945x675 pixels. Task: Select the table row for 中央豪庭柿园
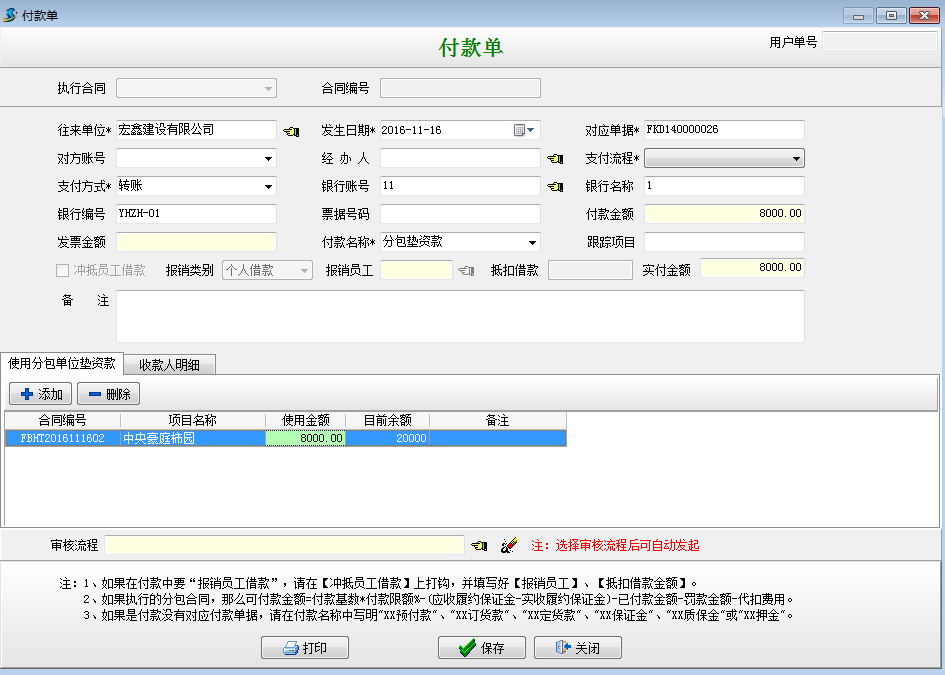coord(190,438)
